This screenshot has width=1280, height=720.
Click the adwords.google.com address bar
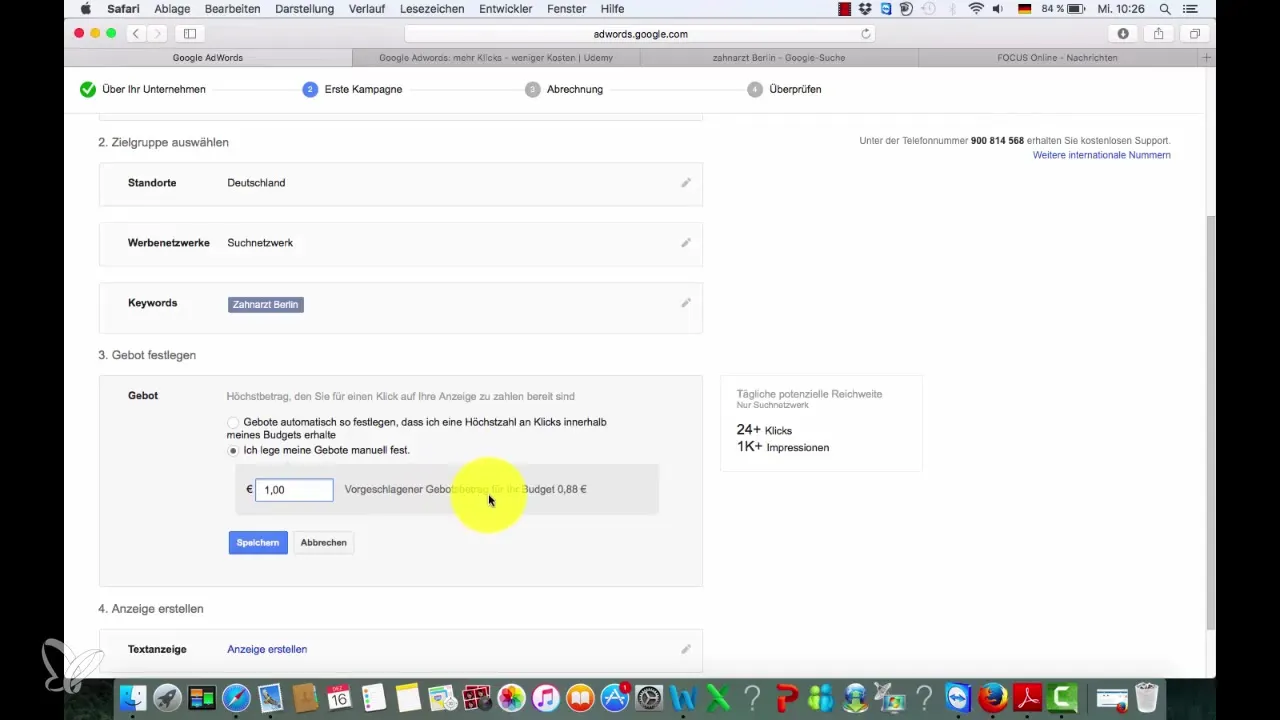pyautogui.click(x=640, y=33)
